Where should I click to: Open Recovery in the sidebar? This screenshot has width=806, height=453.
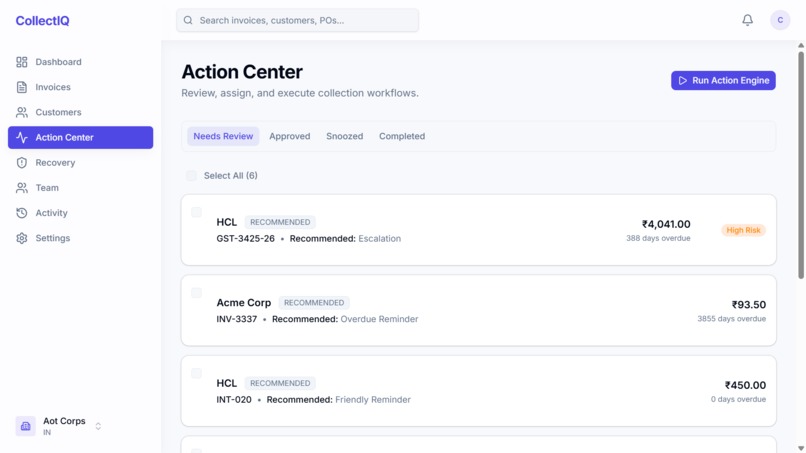coord(80,162)
